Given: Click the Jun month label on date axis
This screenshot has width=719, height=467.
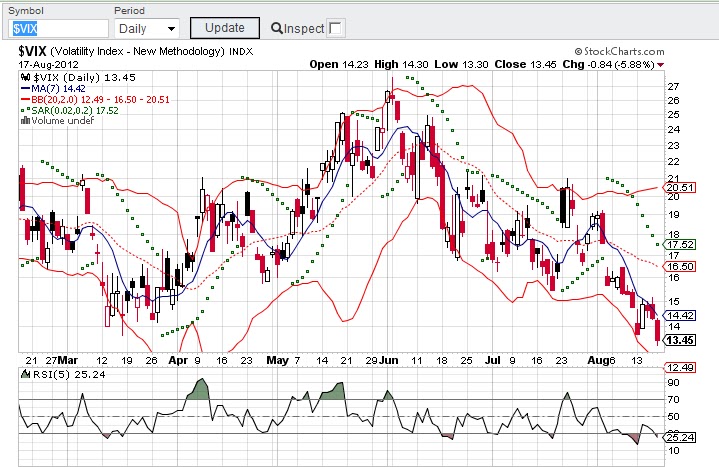Looking at the screenshot, I should pyautogui.click(x=389, y=360).
